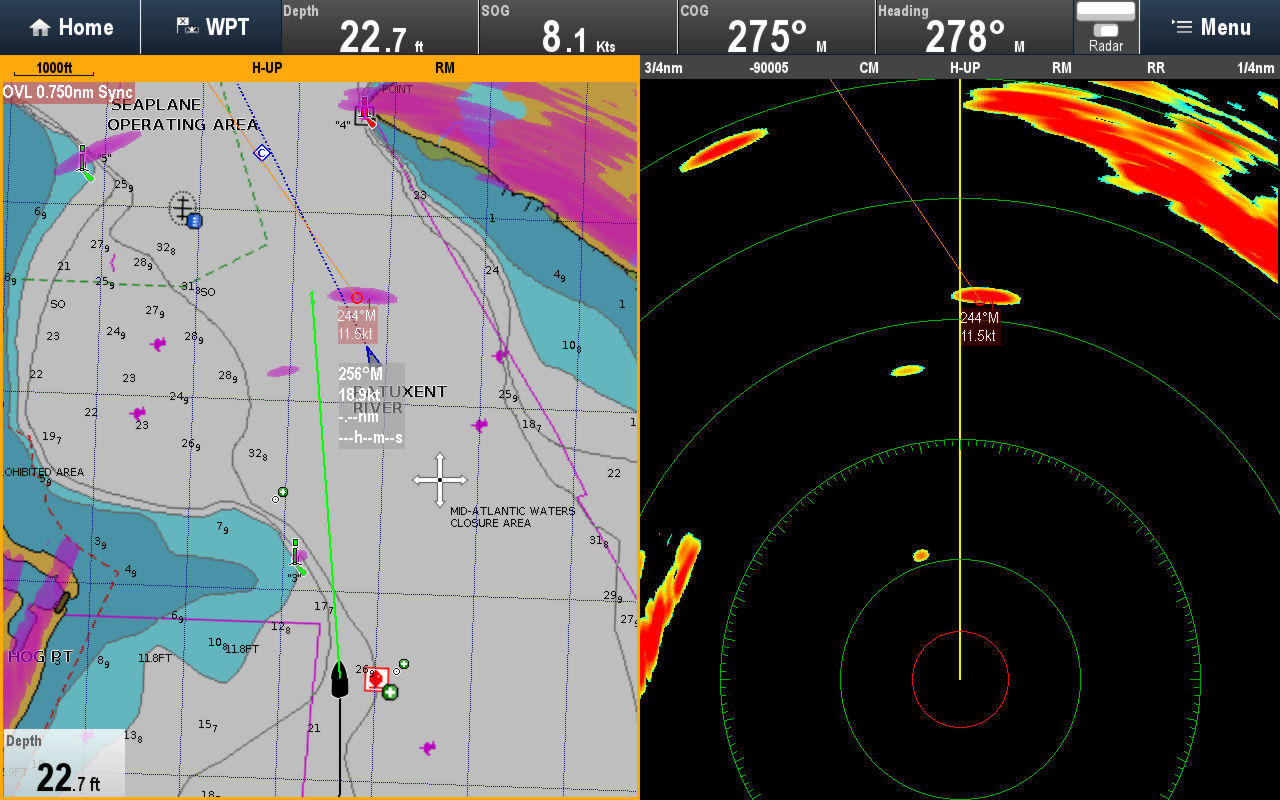Click the 244°M 11.5kt target label on chart

(357, 325)
